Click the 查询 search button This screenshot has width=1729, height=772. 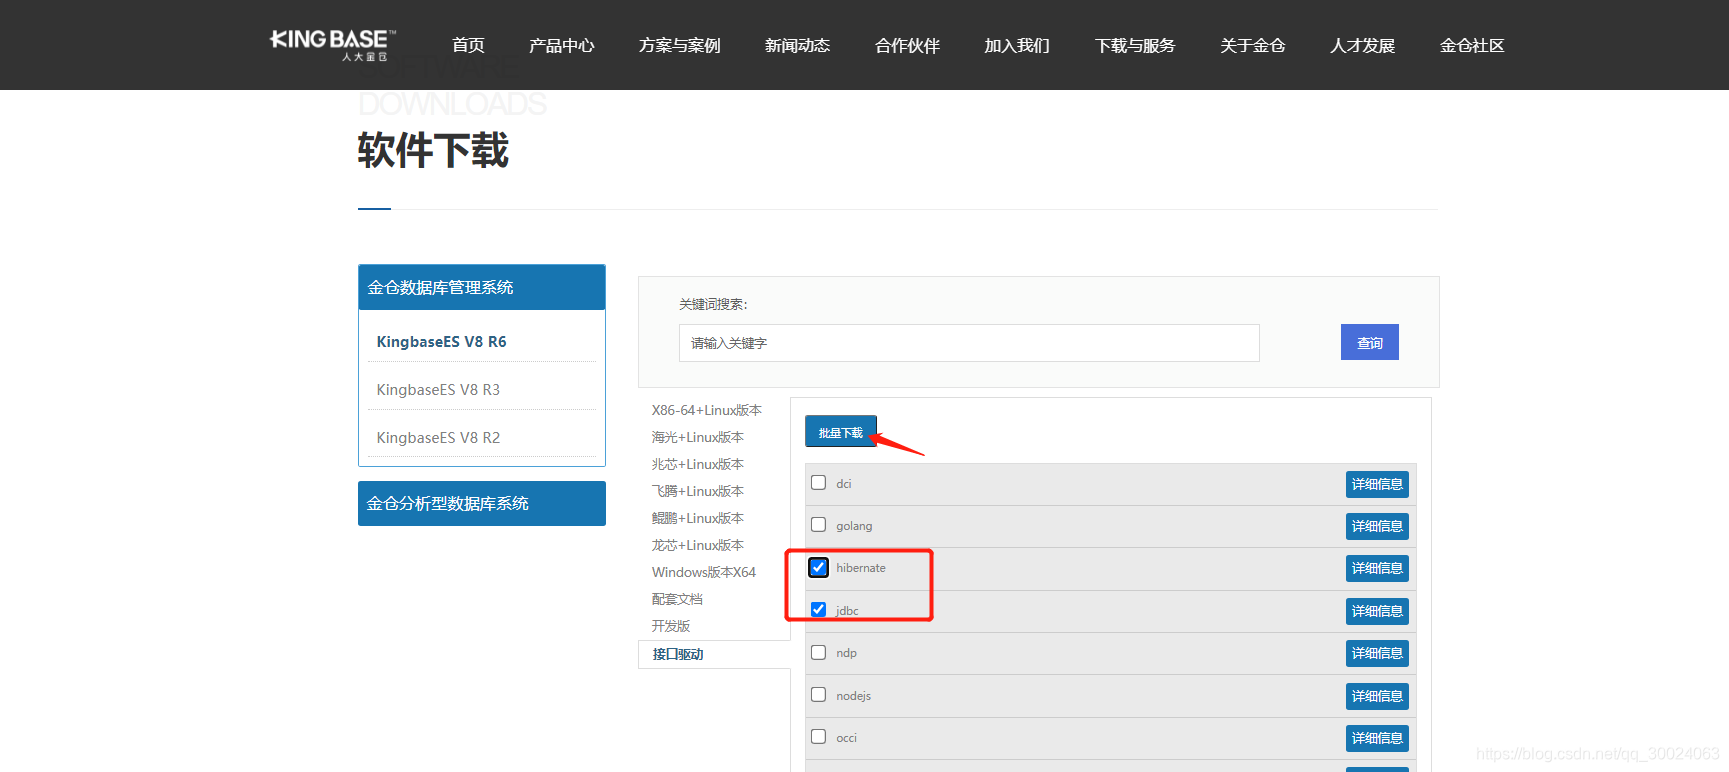point(1370,342)
